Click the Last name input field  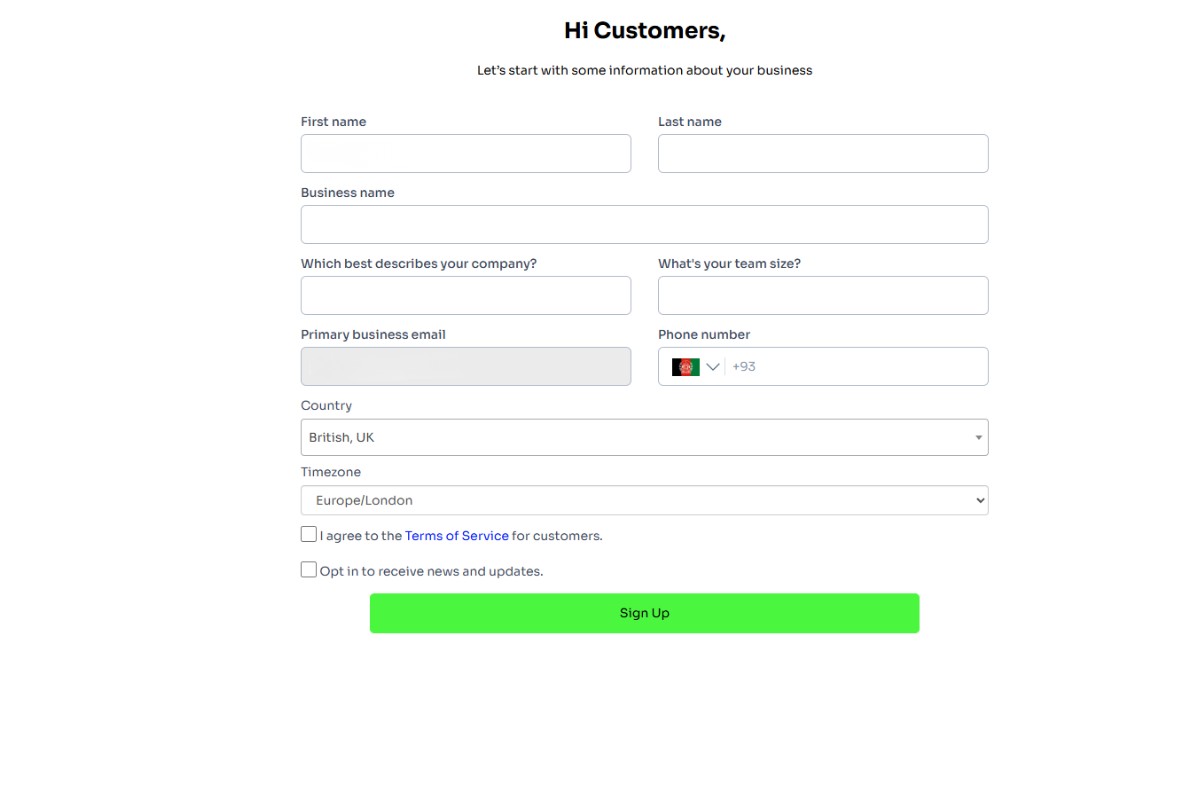point(822,153)
